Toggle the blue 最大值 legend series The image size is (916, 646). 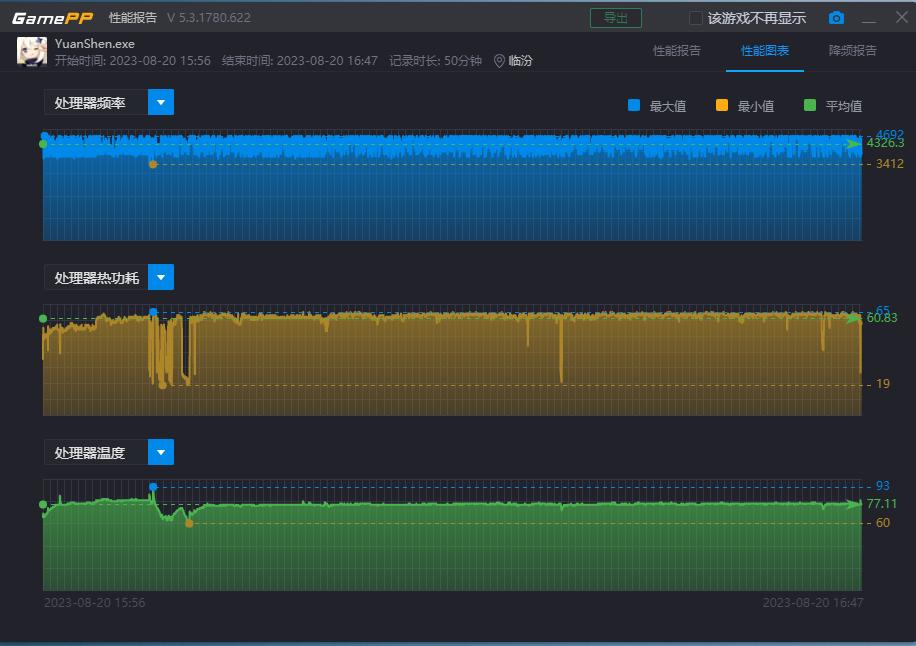(634, 105)
